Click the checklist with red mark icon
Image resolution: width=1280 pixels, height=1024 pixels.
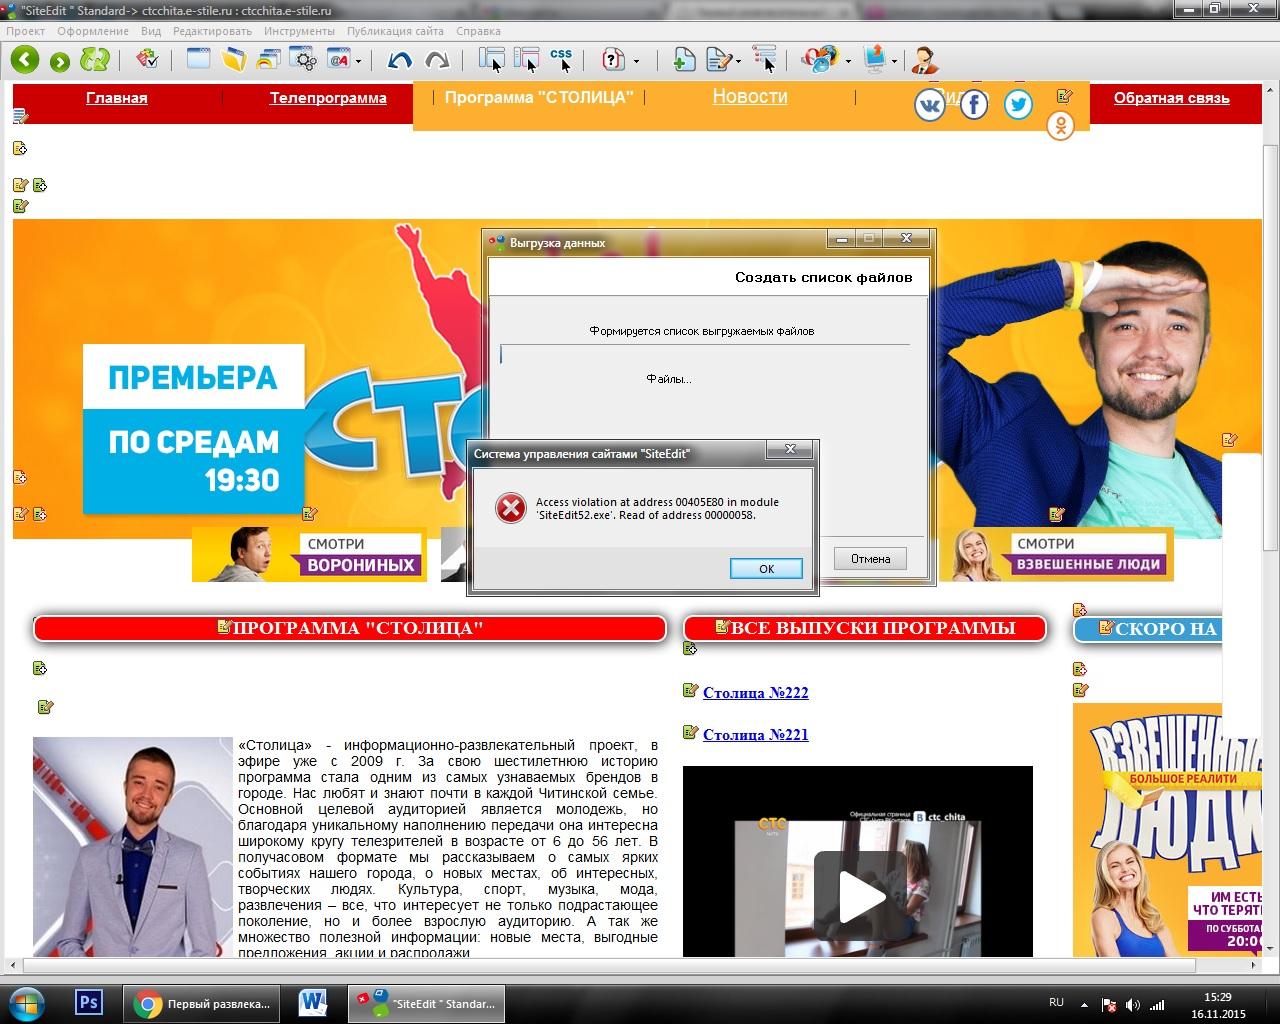pos(148,60)
